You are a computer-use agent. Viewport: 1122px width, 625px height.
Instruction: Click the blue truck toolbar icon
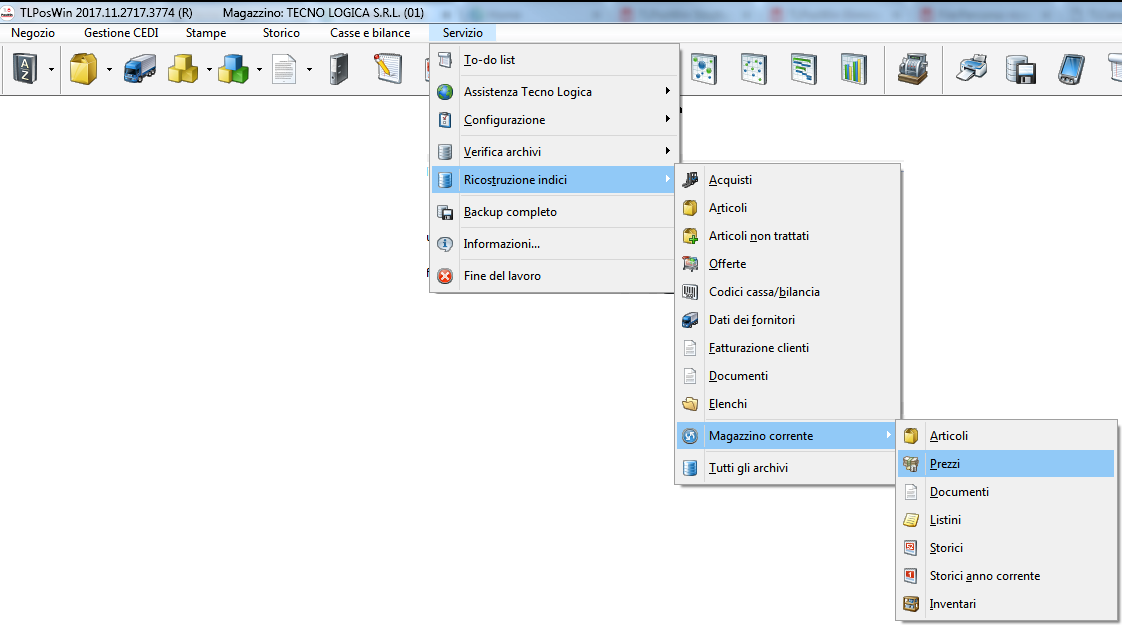click(139, 69)
